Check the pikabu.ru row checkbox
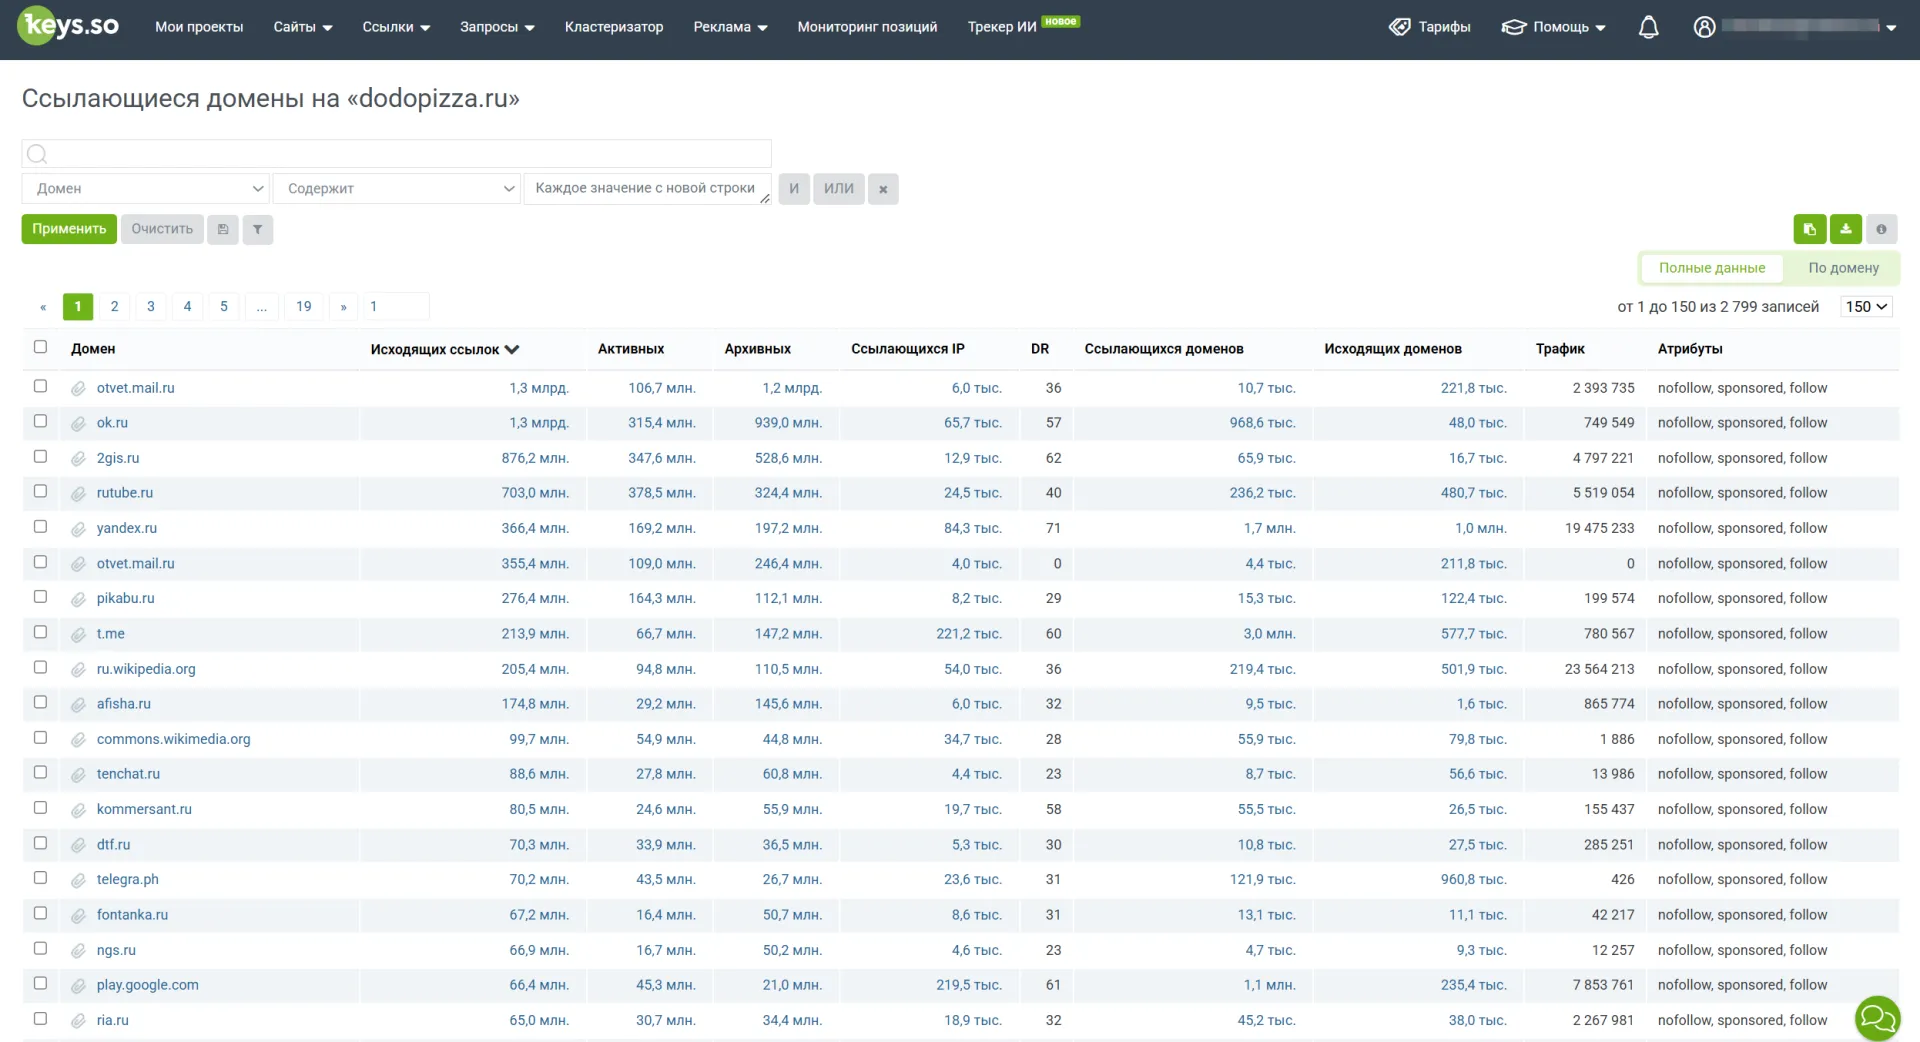The width and height of the screenshot is (1920, 1042). click(x=40, y=596)
